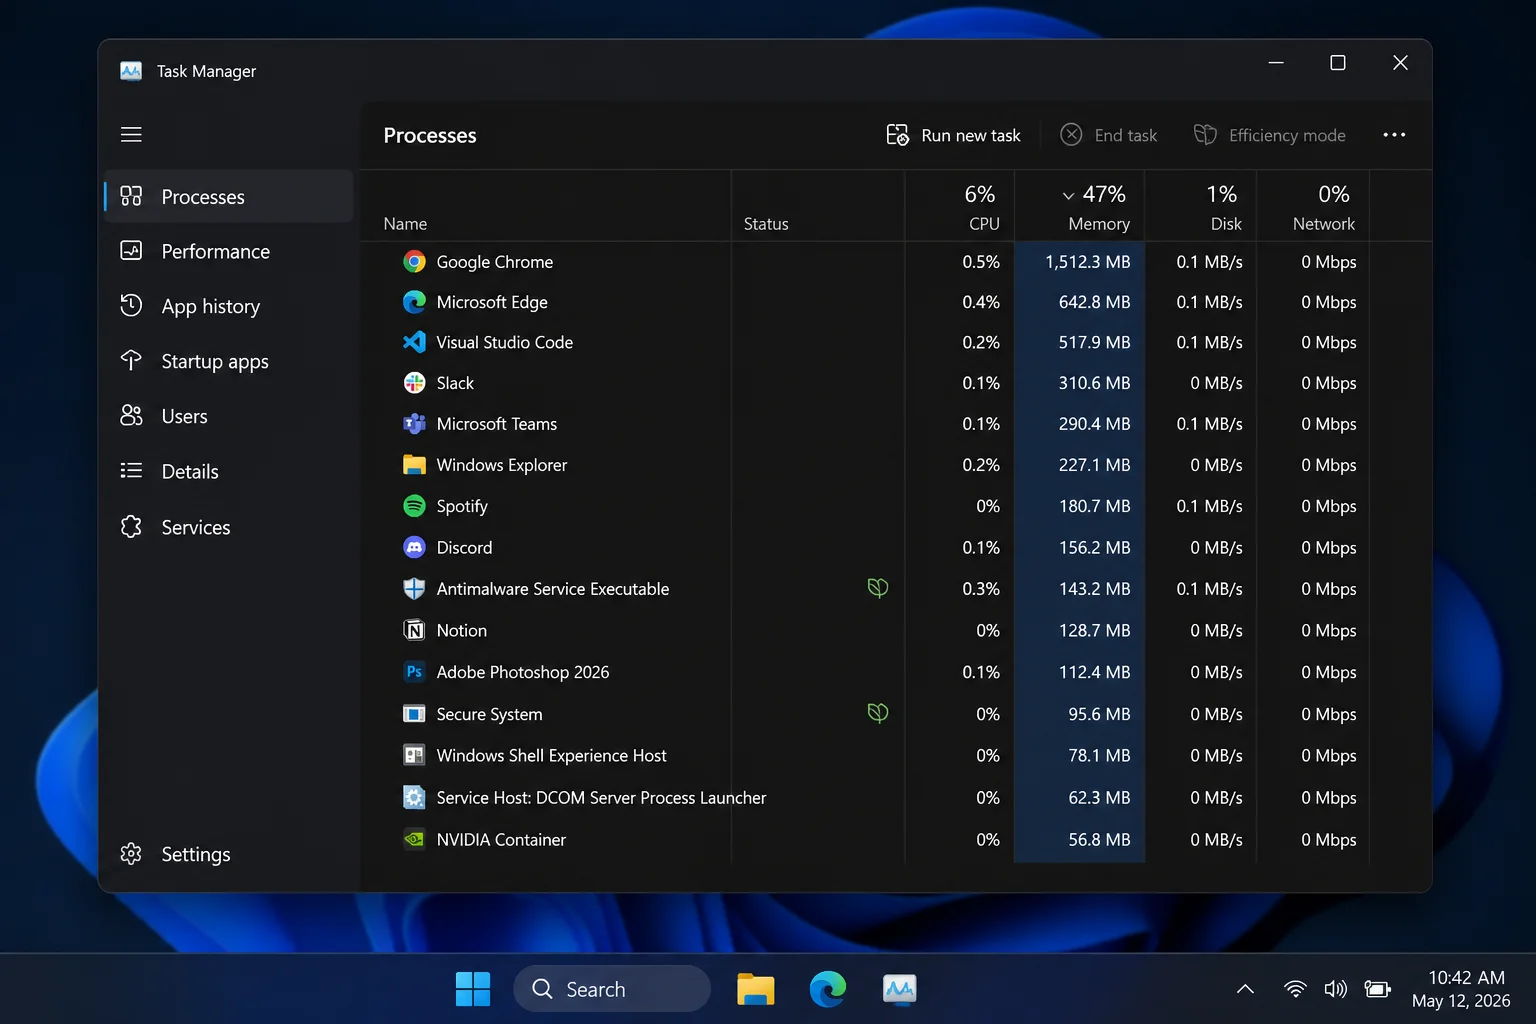
Task: Select the Microsoft Edge process name
Action: click(492, 302)
